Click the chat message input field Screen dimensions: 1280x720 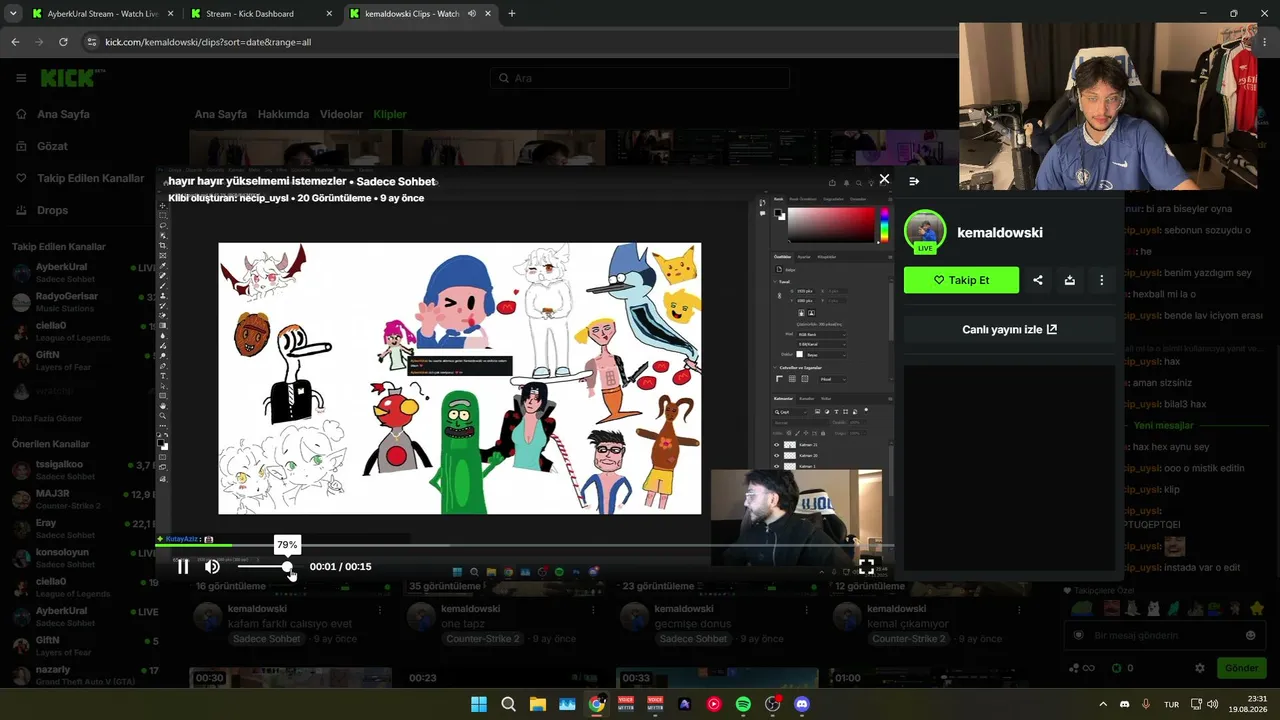pos(1165,635)
